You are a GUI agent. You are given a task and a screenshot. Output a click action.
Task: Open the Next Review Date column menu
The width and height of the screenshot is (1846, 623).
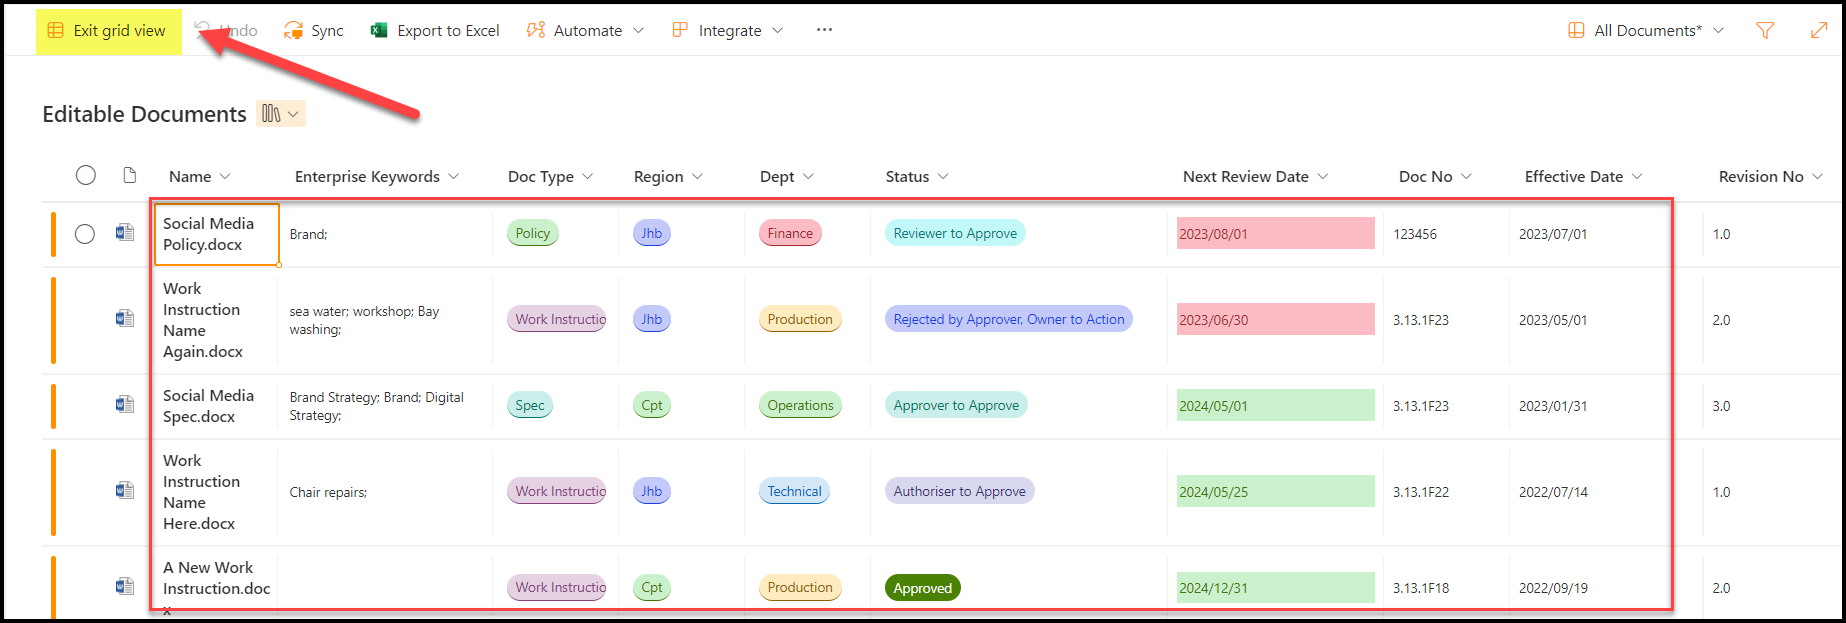pyautogui.click(x=1255, y=177)
